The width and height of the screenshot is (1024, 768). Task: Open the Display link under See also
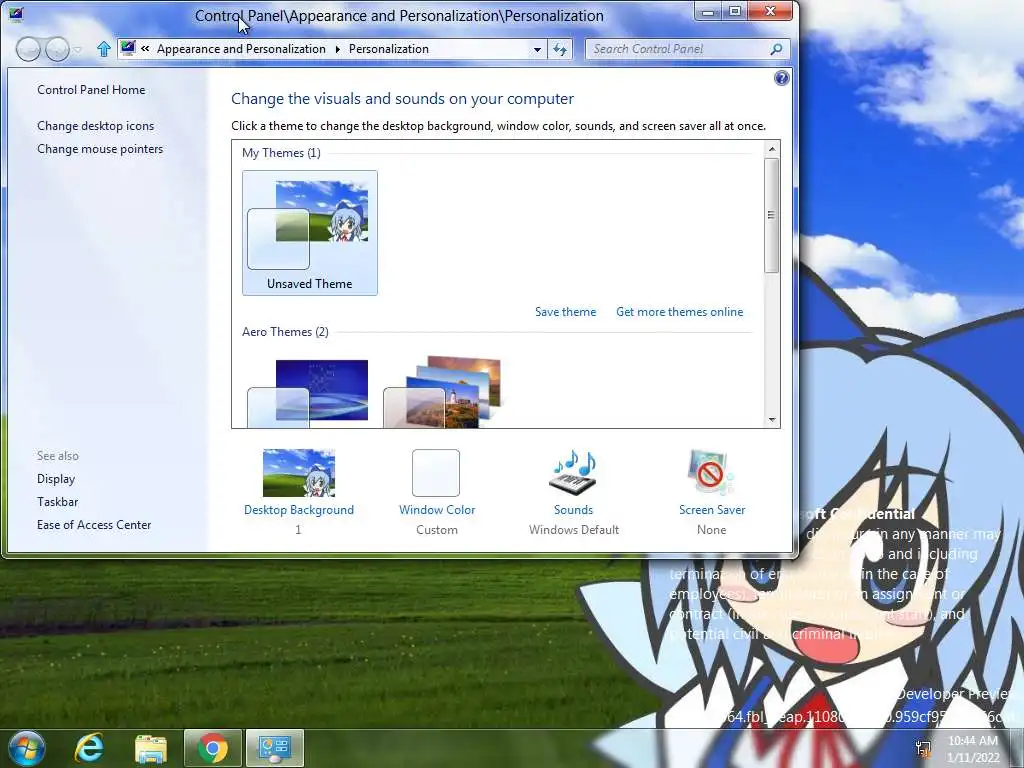56,479
